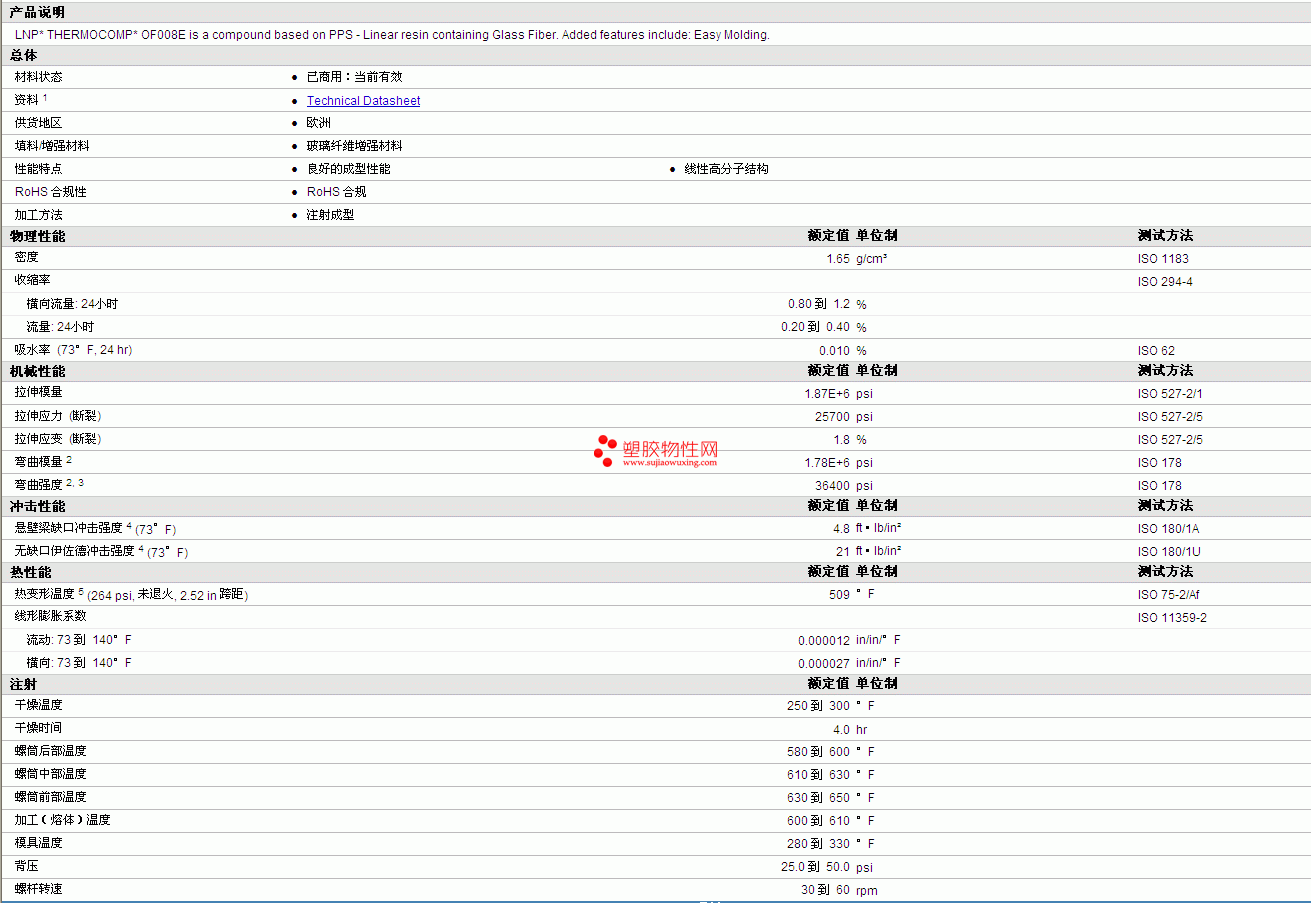Click flow shrinkage value 0.20 到 0.40
Viewport: 1311px width, 903px height.
point(815,327)
